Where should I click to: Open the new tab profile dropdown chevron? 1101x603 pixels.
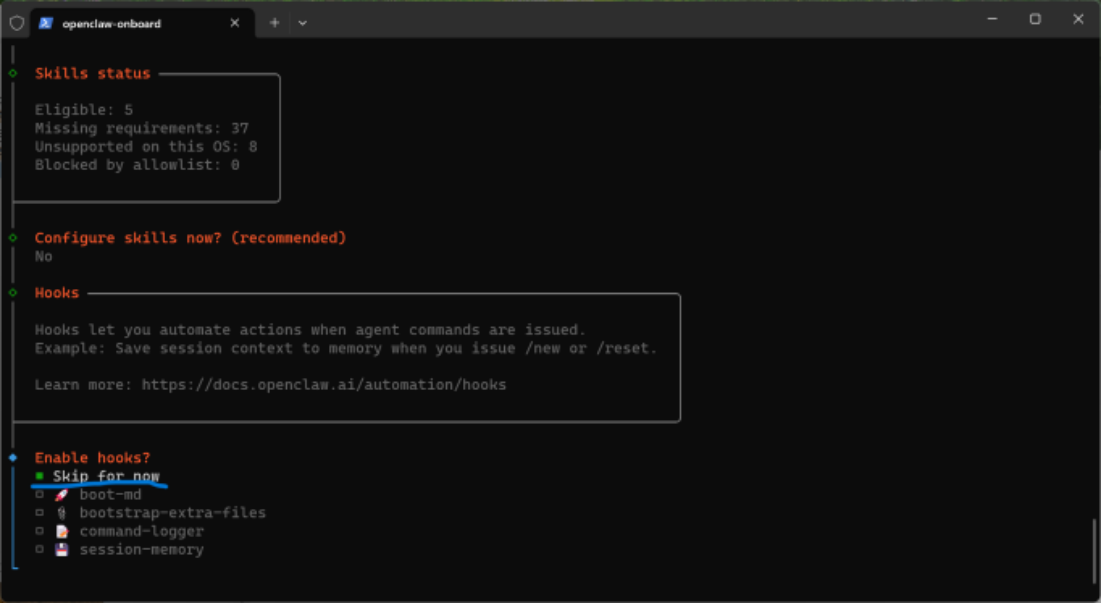302,22
